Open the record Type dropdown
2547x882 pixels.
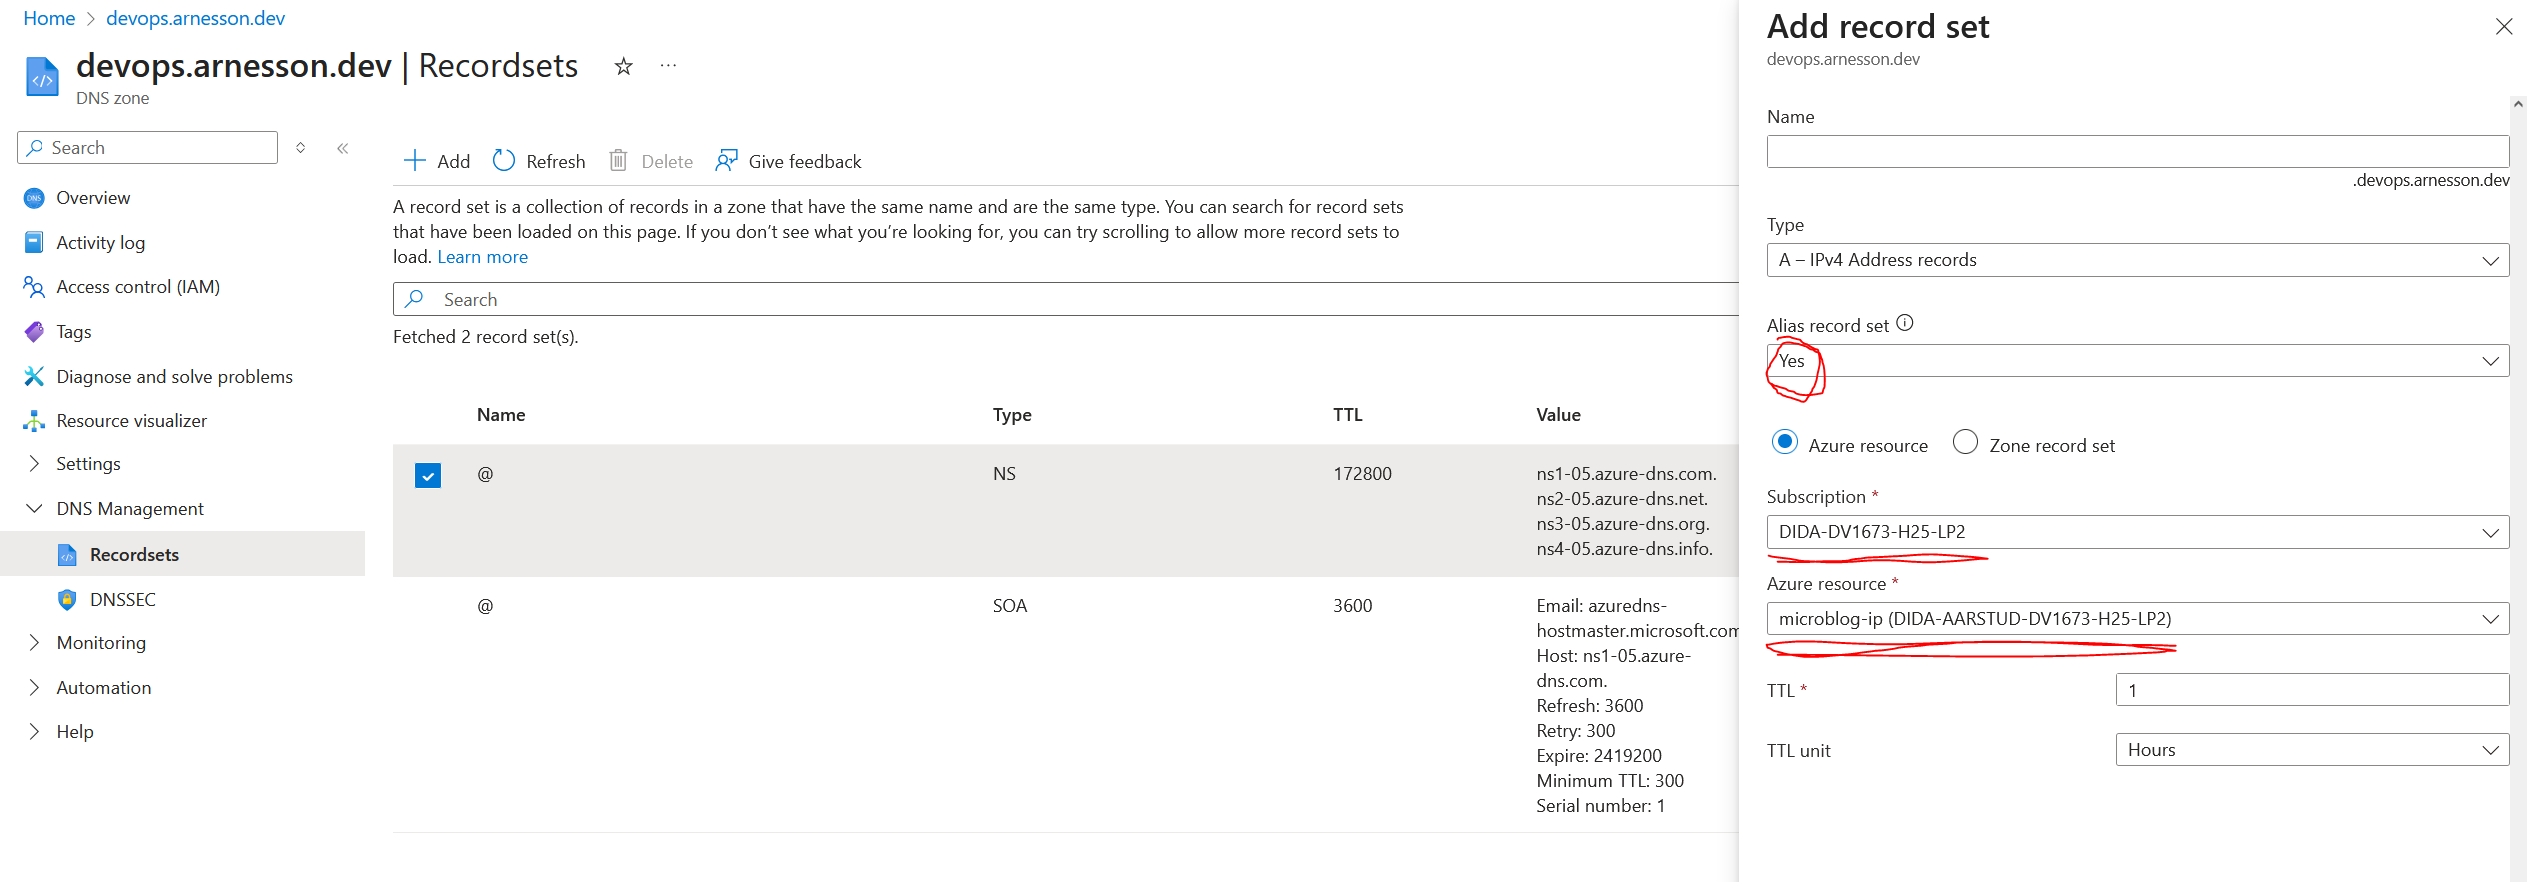click(2137, 260)
